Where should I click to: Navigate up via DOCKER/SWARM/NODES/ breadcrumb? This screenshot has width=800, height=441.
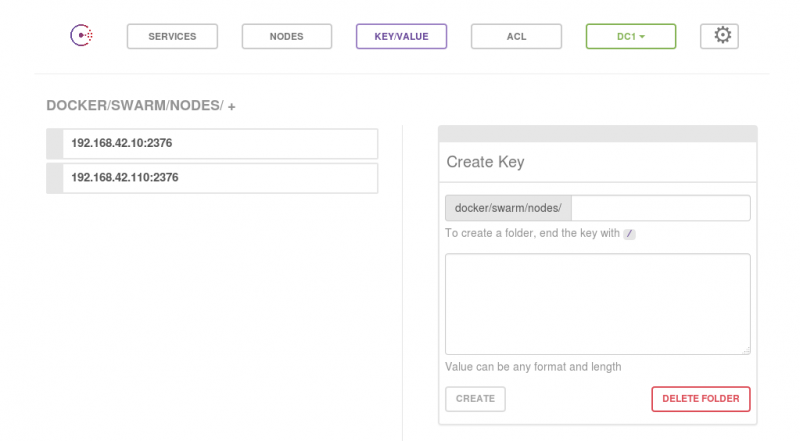[x=135, y=106]
